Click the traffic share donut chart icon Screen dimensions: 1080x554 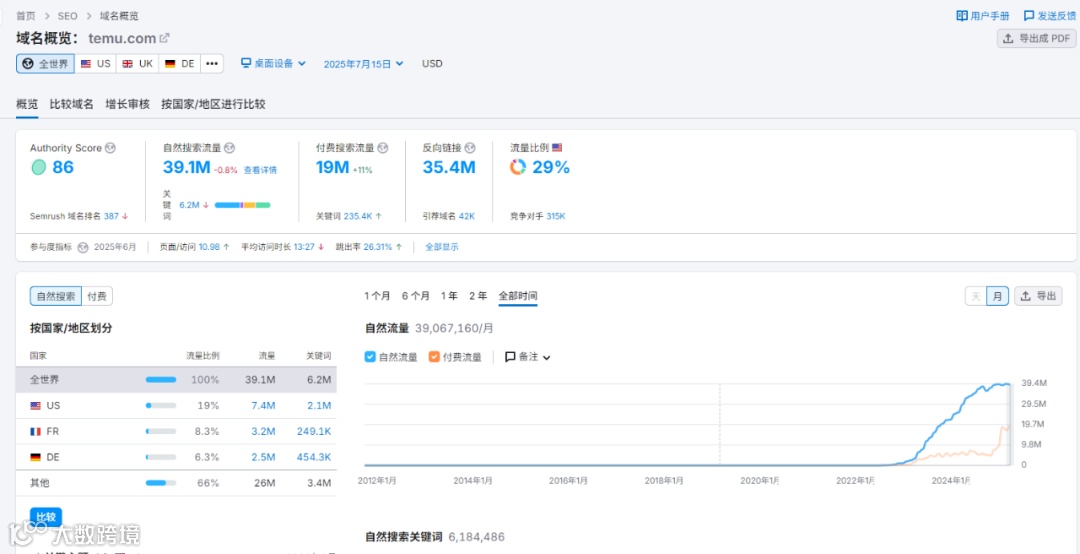coord(518,167)
